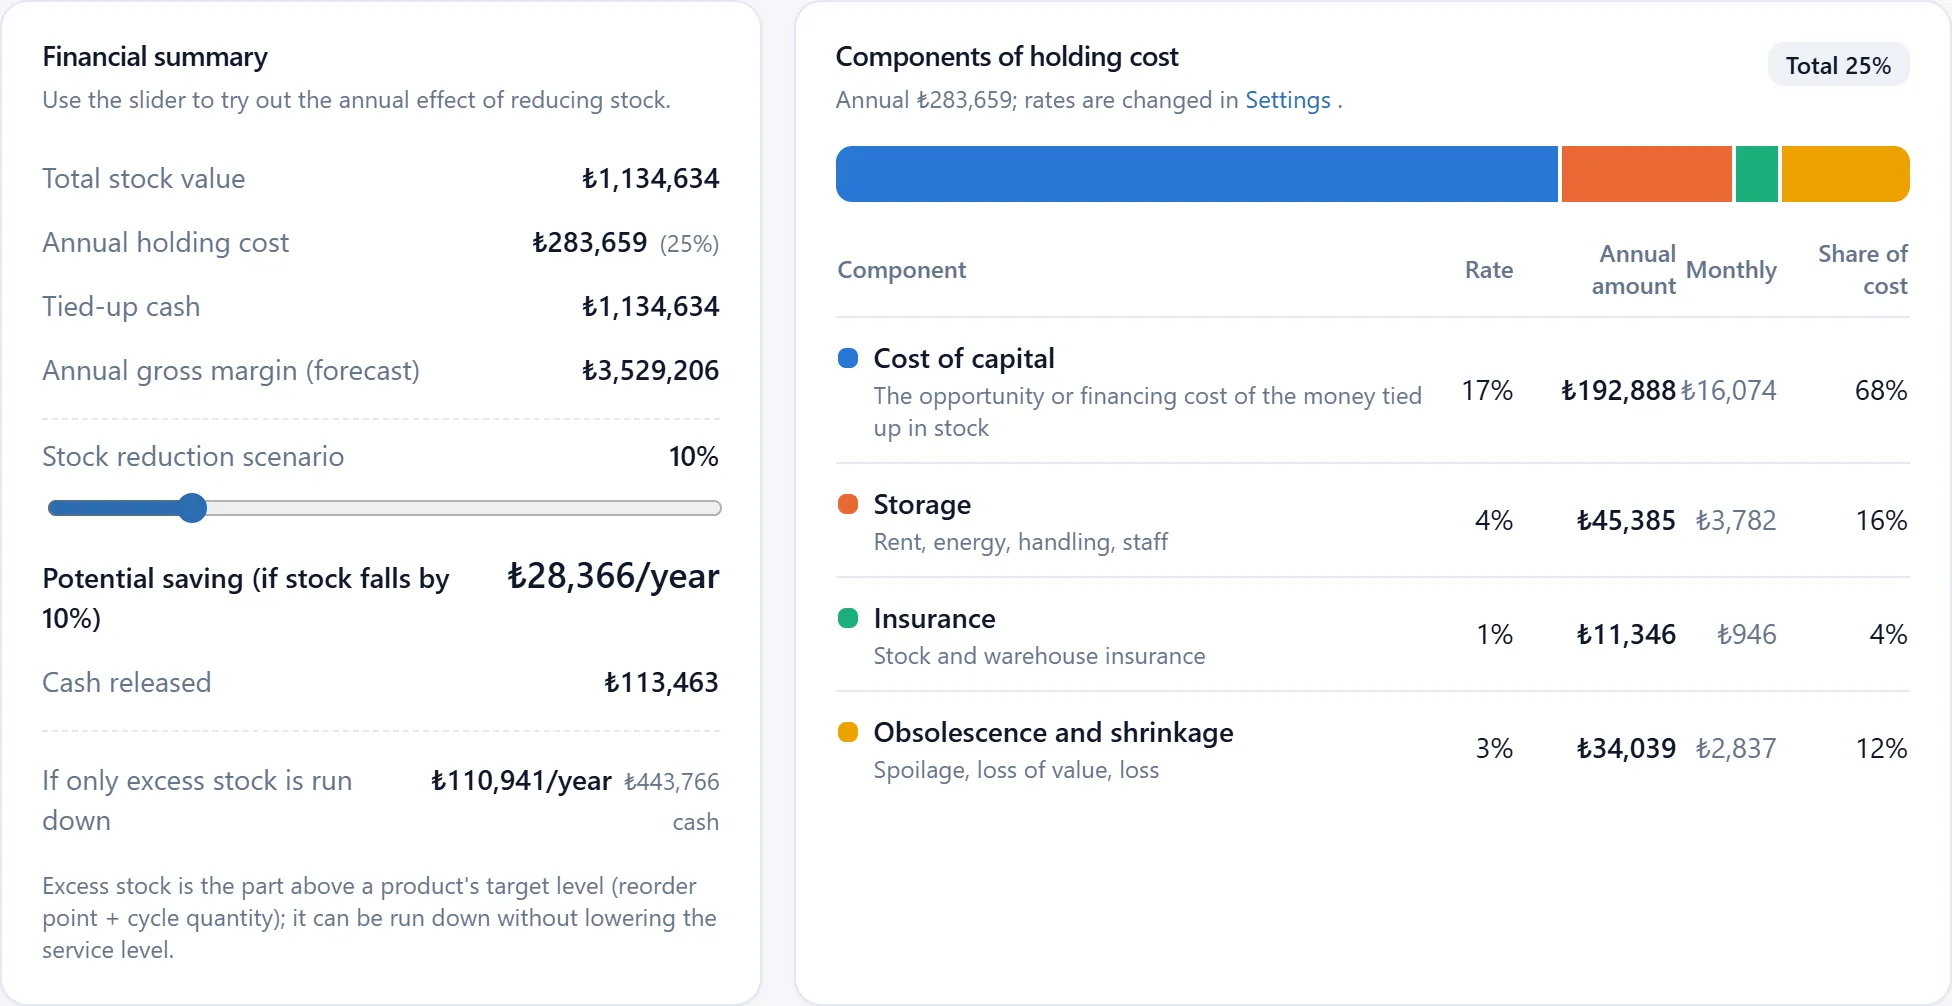The width and height of the screenshot is (1952, 1006).
Task: Click the Component column header
Action: point(901,270)
